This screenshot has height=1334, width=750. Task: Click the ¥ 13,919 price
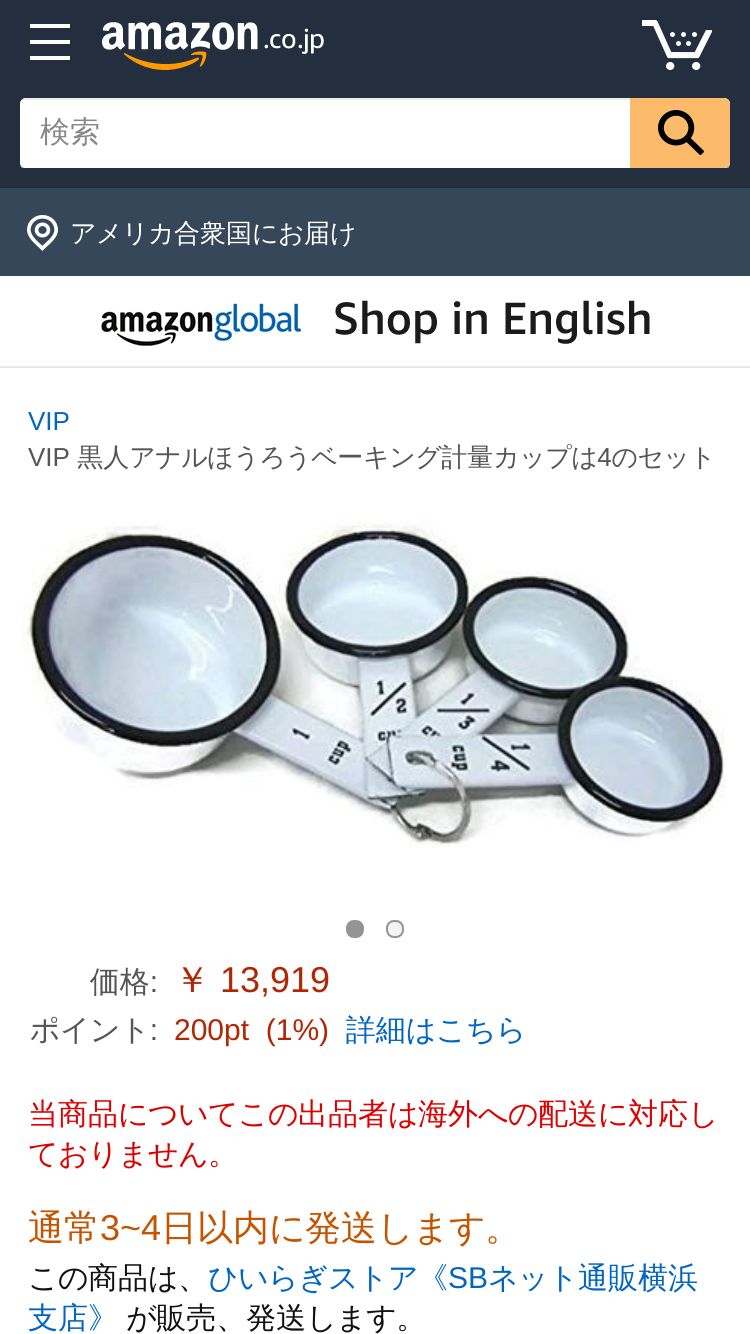click(x=255, y=980)
